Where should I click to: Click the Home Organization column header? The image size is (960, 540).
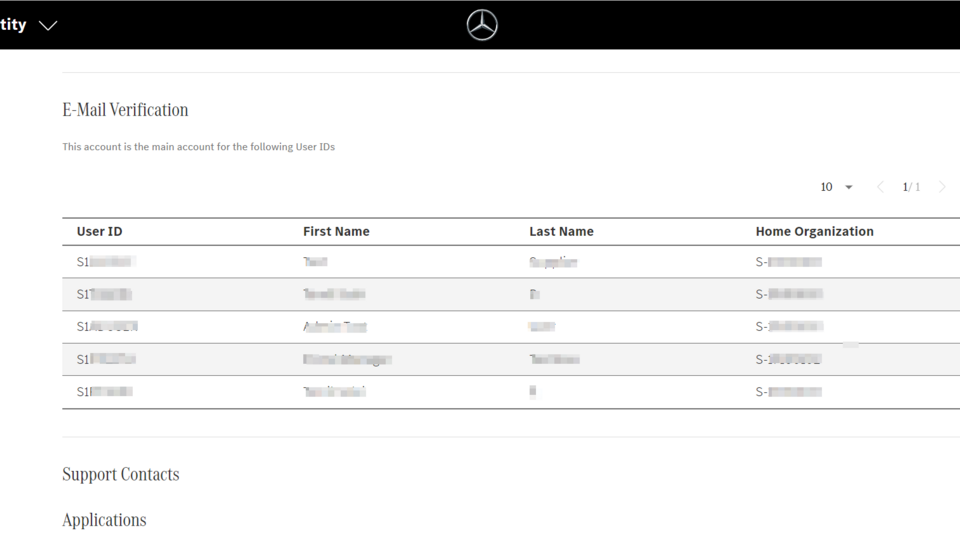[814, 231]
